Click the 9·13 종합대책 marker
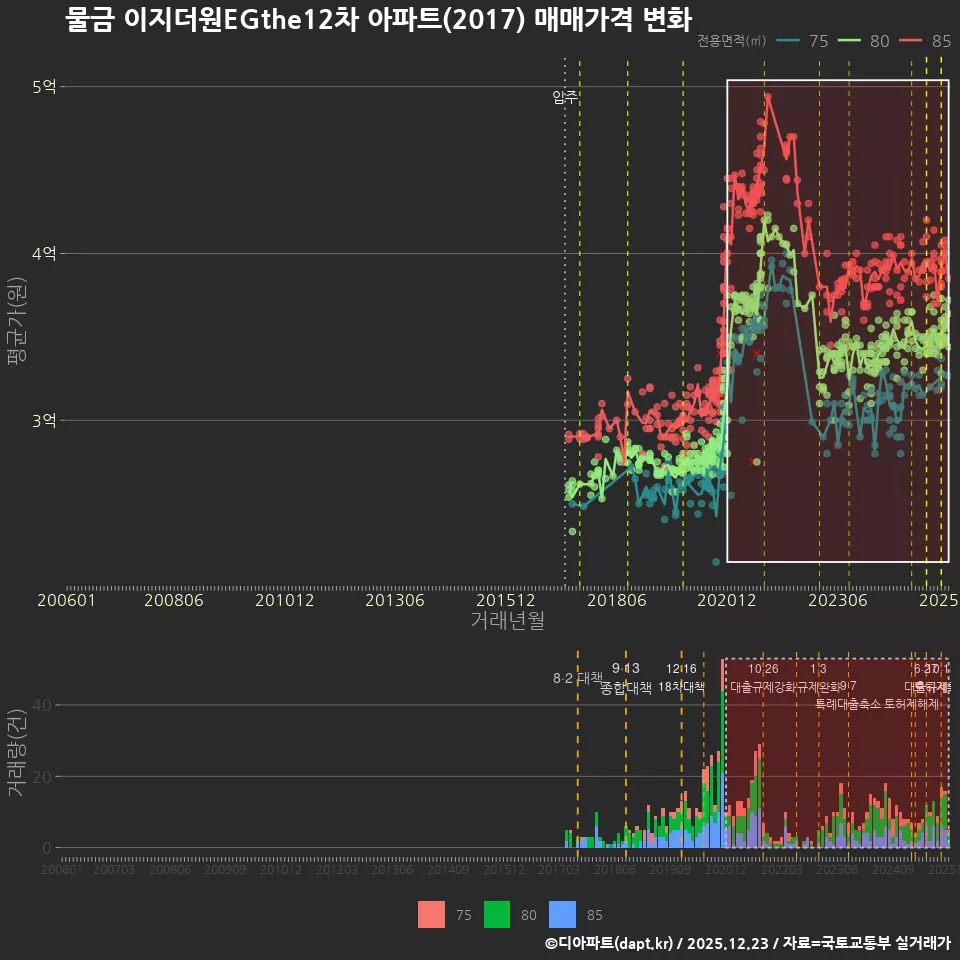The image size is (960, 960). click(x=624, y=678)
